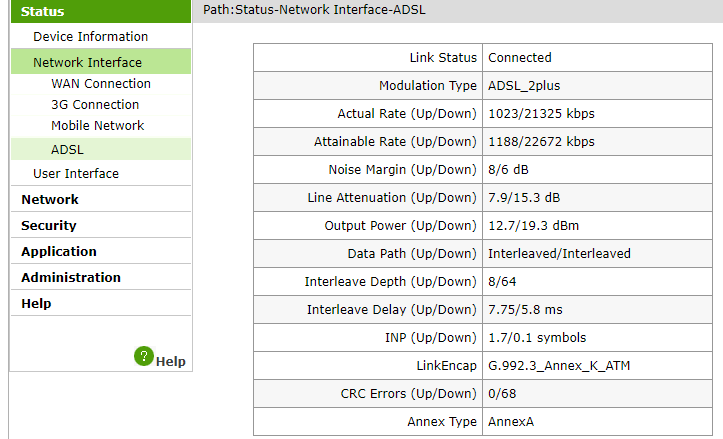Click the Link Status value Connected
Image resolution: width=723 pixels, height=439 pixels.
520,58
